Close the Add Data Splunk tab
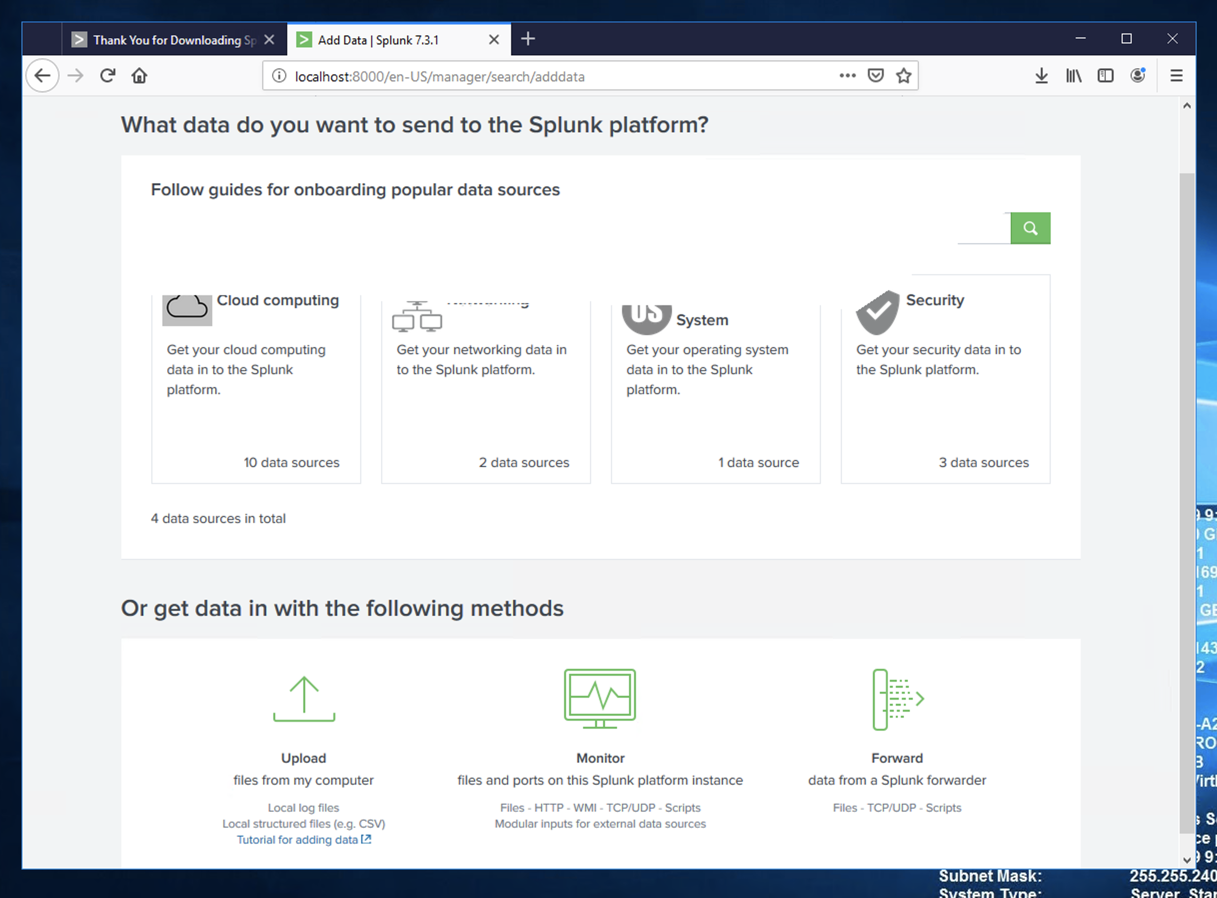This screenshot has width=1217, height=898. tap(494, 40)
